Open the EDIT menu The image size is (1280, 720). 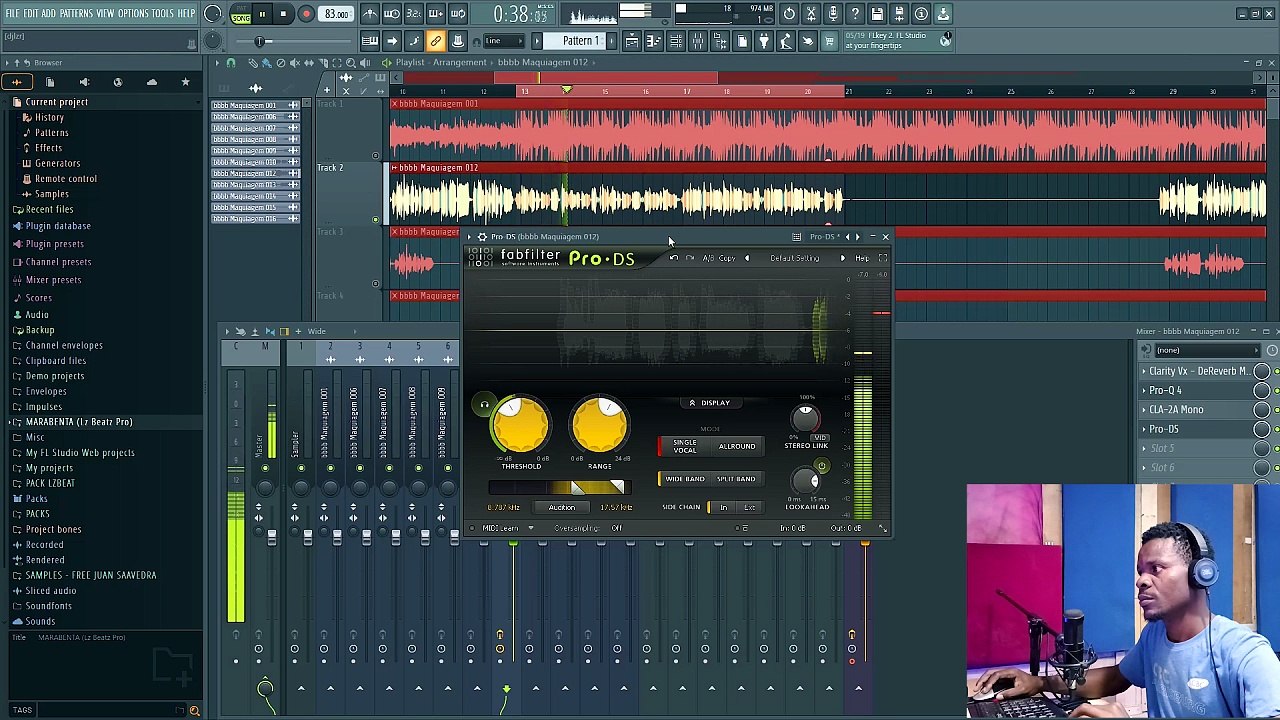(x=31, y=13)
